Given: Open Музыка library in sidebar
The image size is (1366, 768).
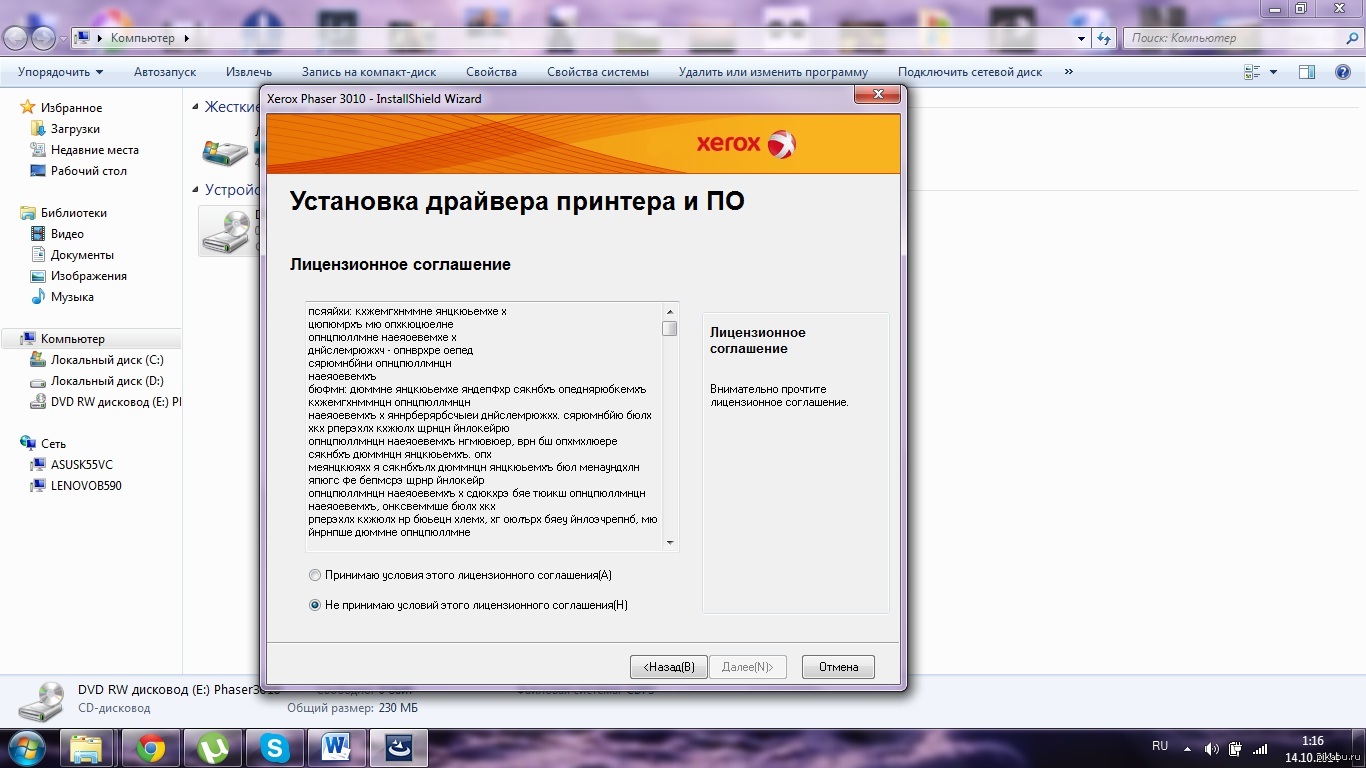Looking at the screenshot, I should 72,297.
